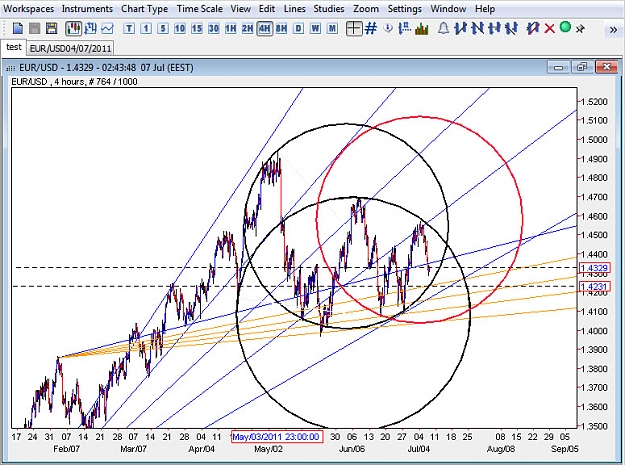Select the rising trend line tool

coord(460,29)
